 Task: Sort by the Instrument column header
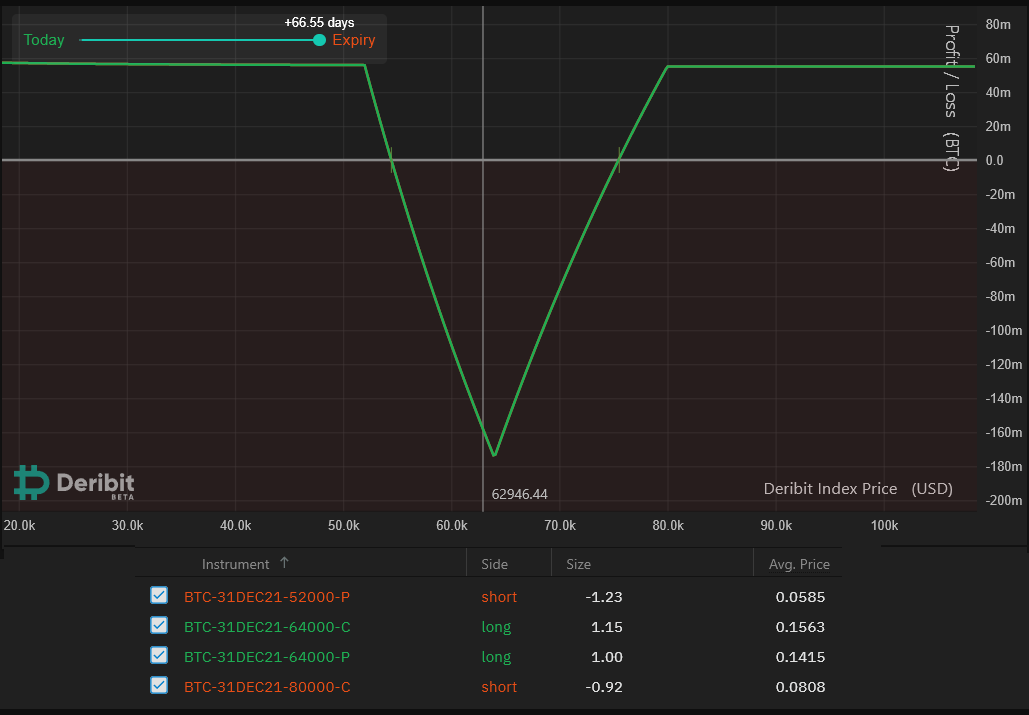pos(235,564)
